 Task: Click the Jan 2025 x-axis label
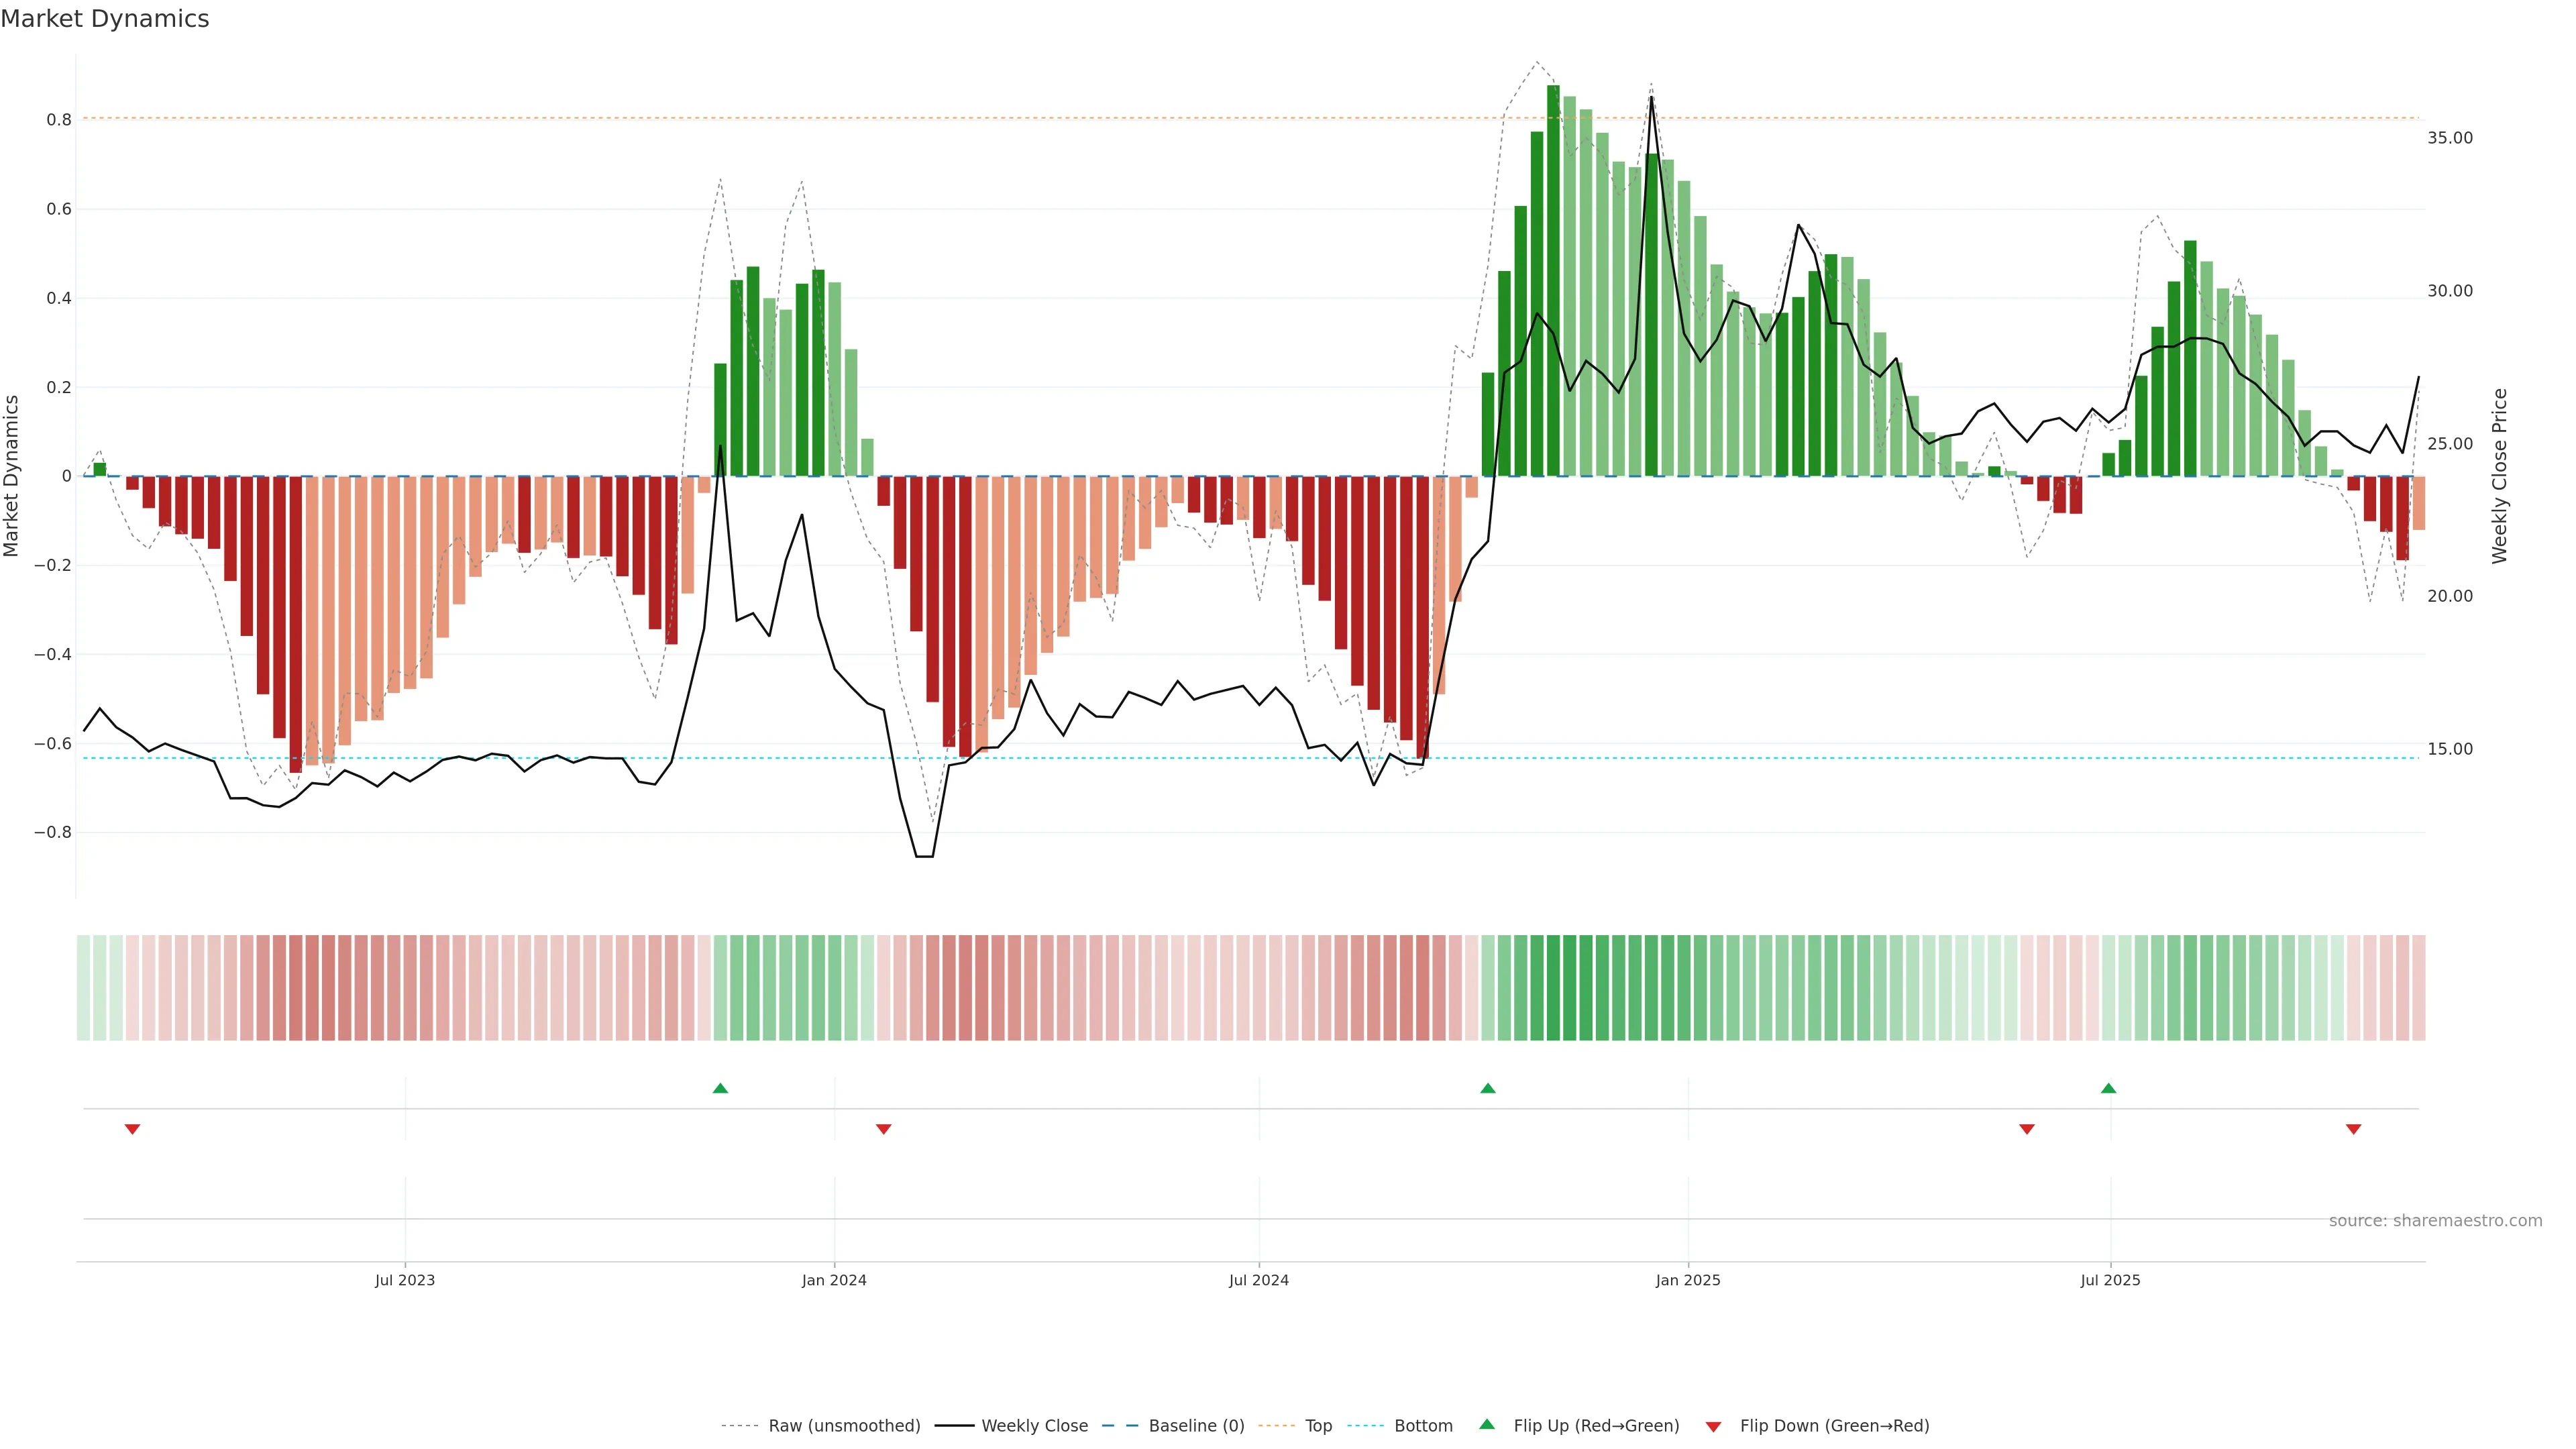[1688, 1280]
